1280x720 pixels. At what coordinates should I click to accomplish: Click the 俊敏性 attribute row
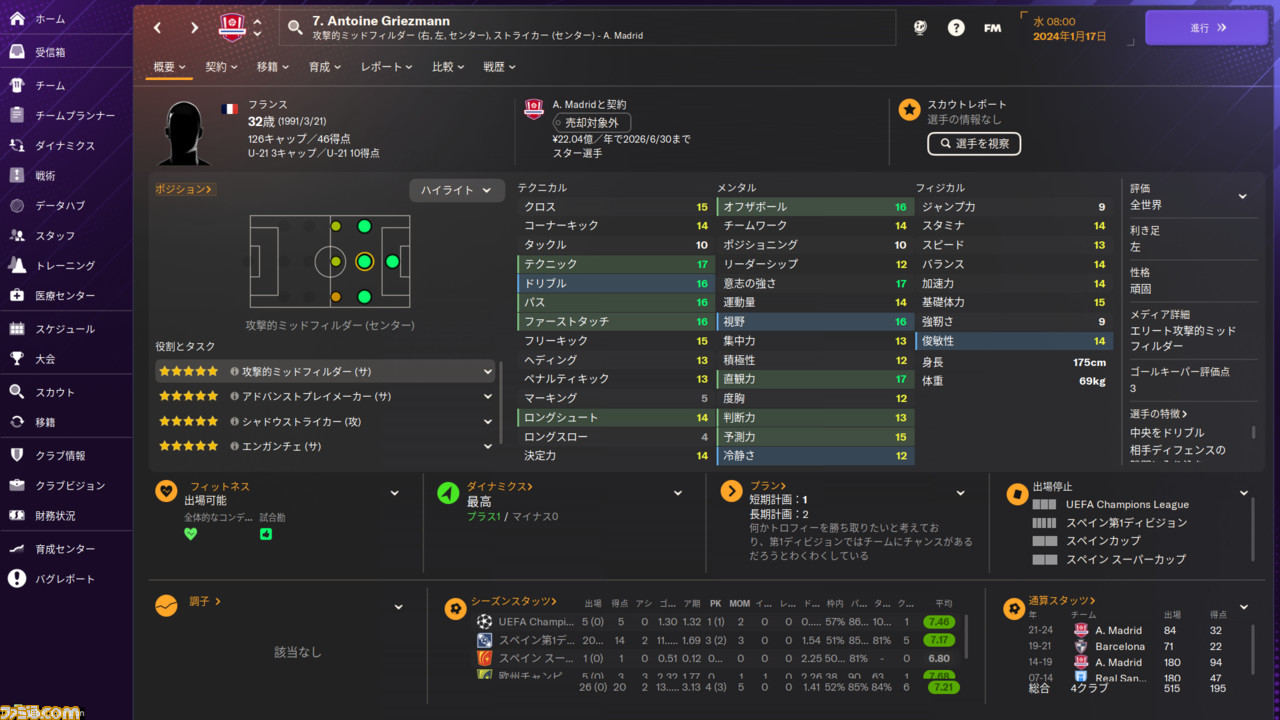click(x=1012, y=341)
